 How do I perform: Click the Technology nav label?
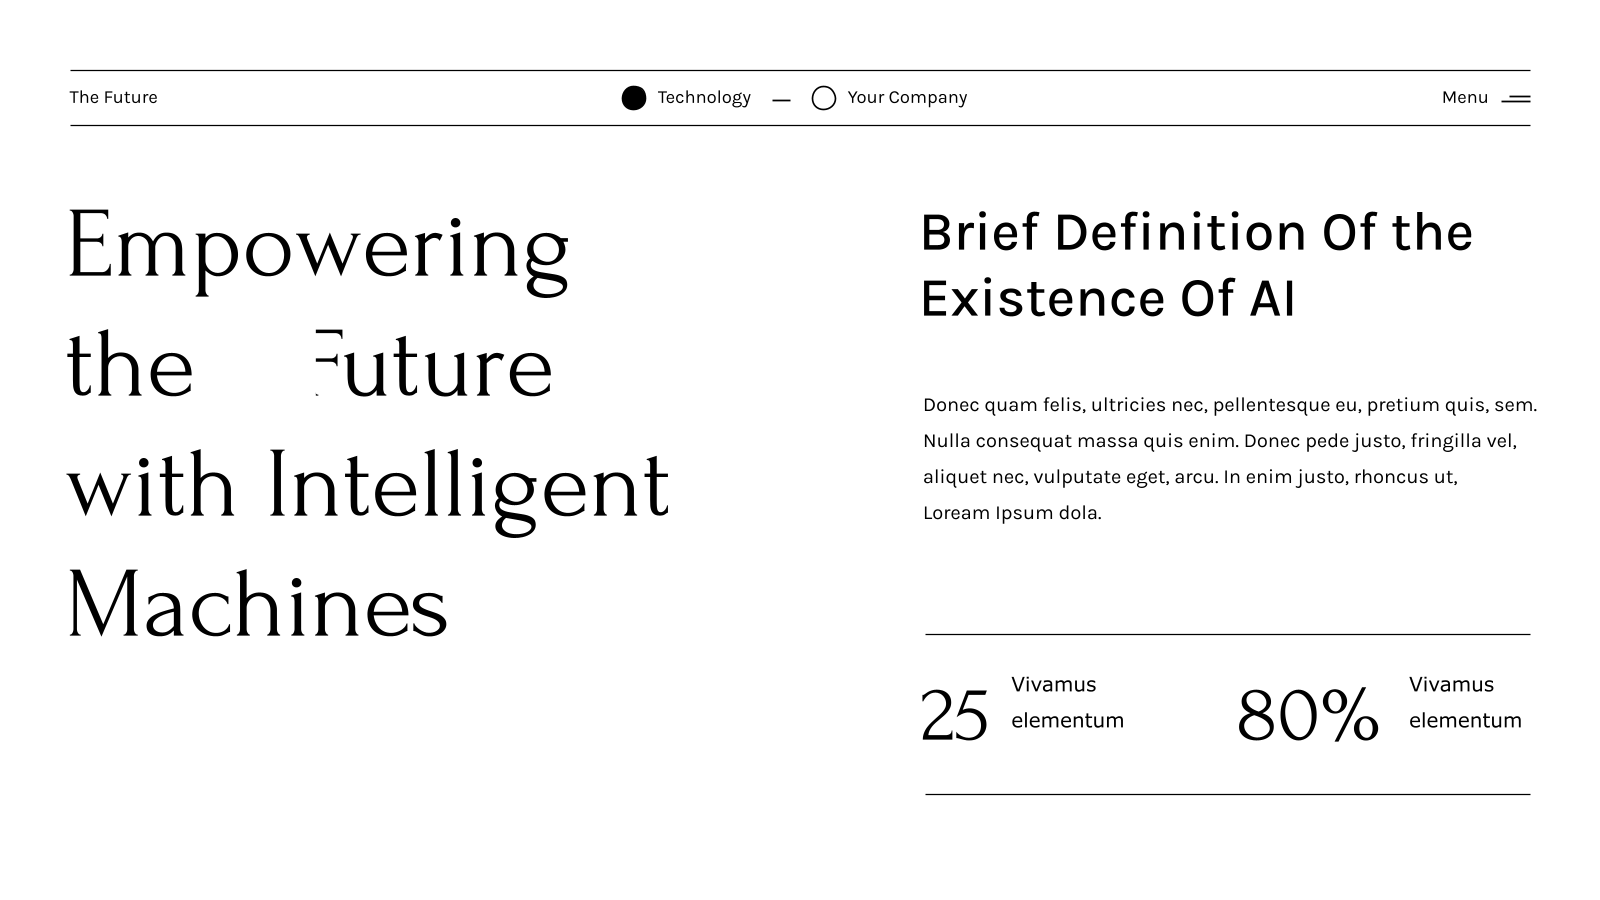[x=704, y=98]
